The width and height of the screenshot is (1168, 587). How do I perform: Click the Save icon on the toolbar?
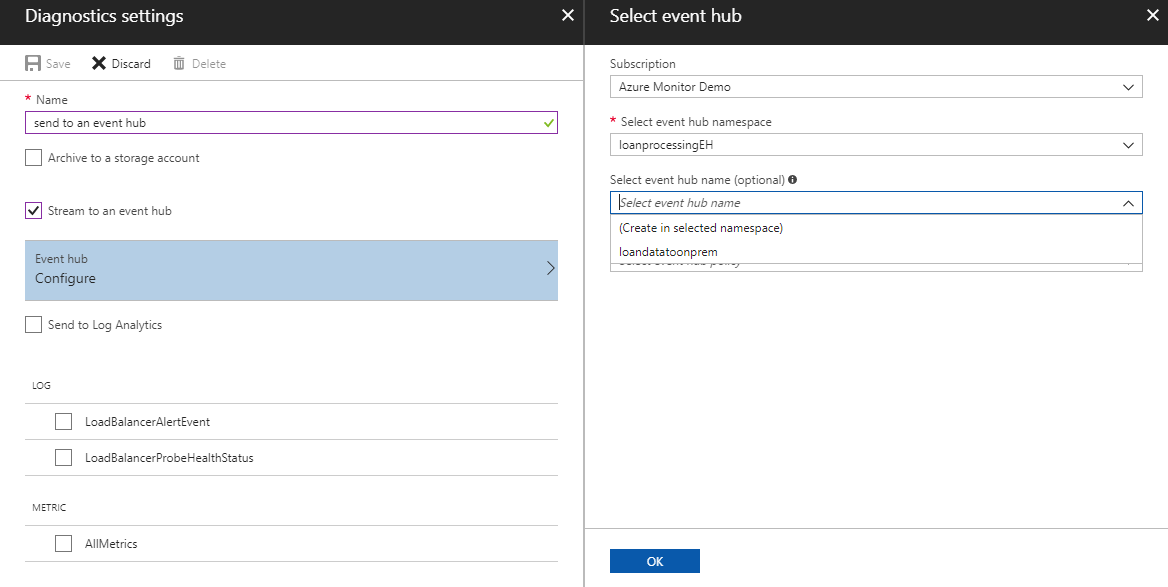click(30, 63)
